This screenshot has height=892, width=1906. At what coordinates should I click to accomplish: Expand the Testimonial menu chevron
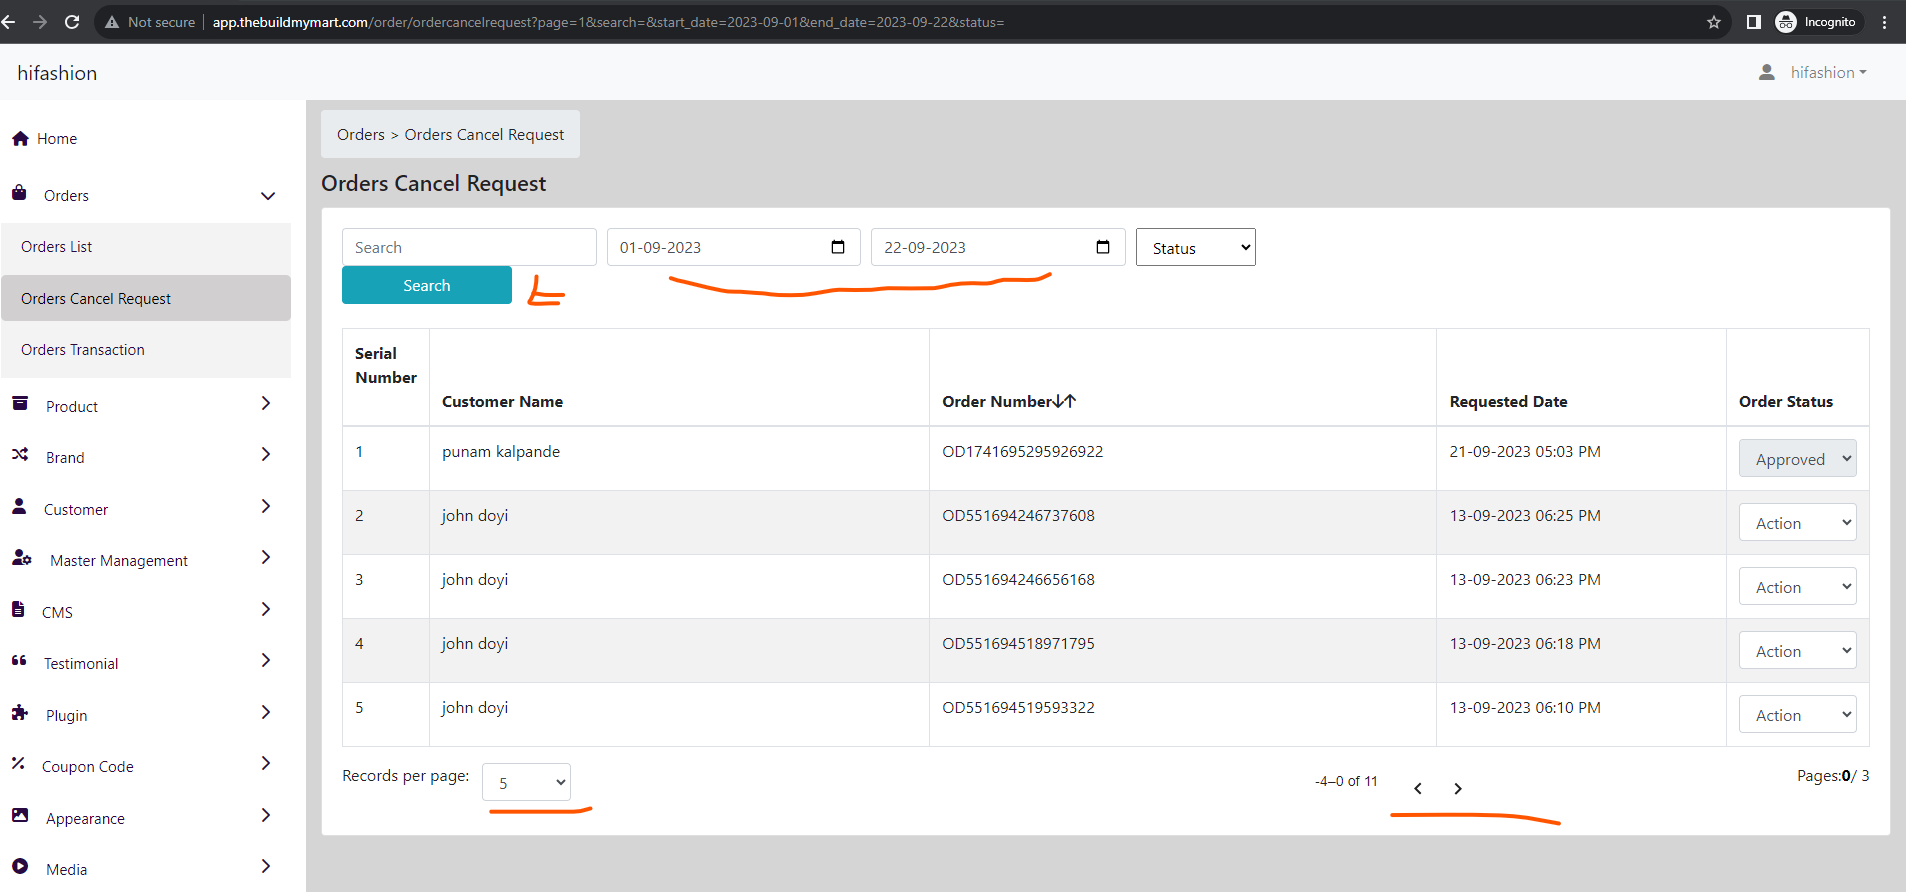(x=266, y=660)
